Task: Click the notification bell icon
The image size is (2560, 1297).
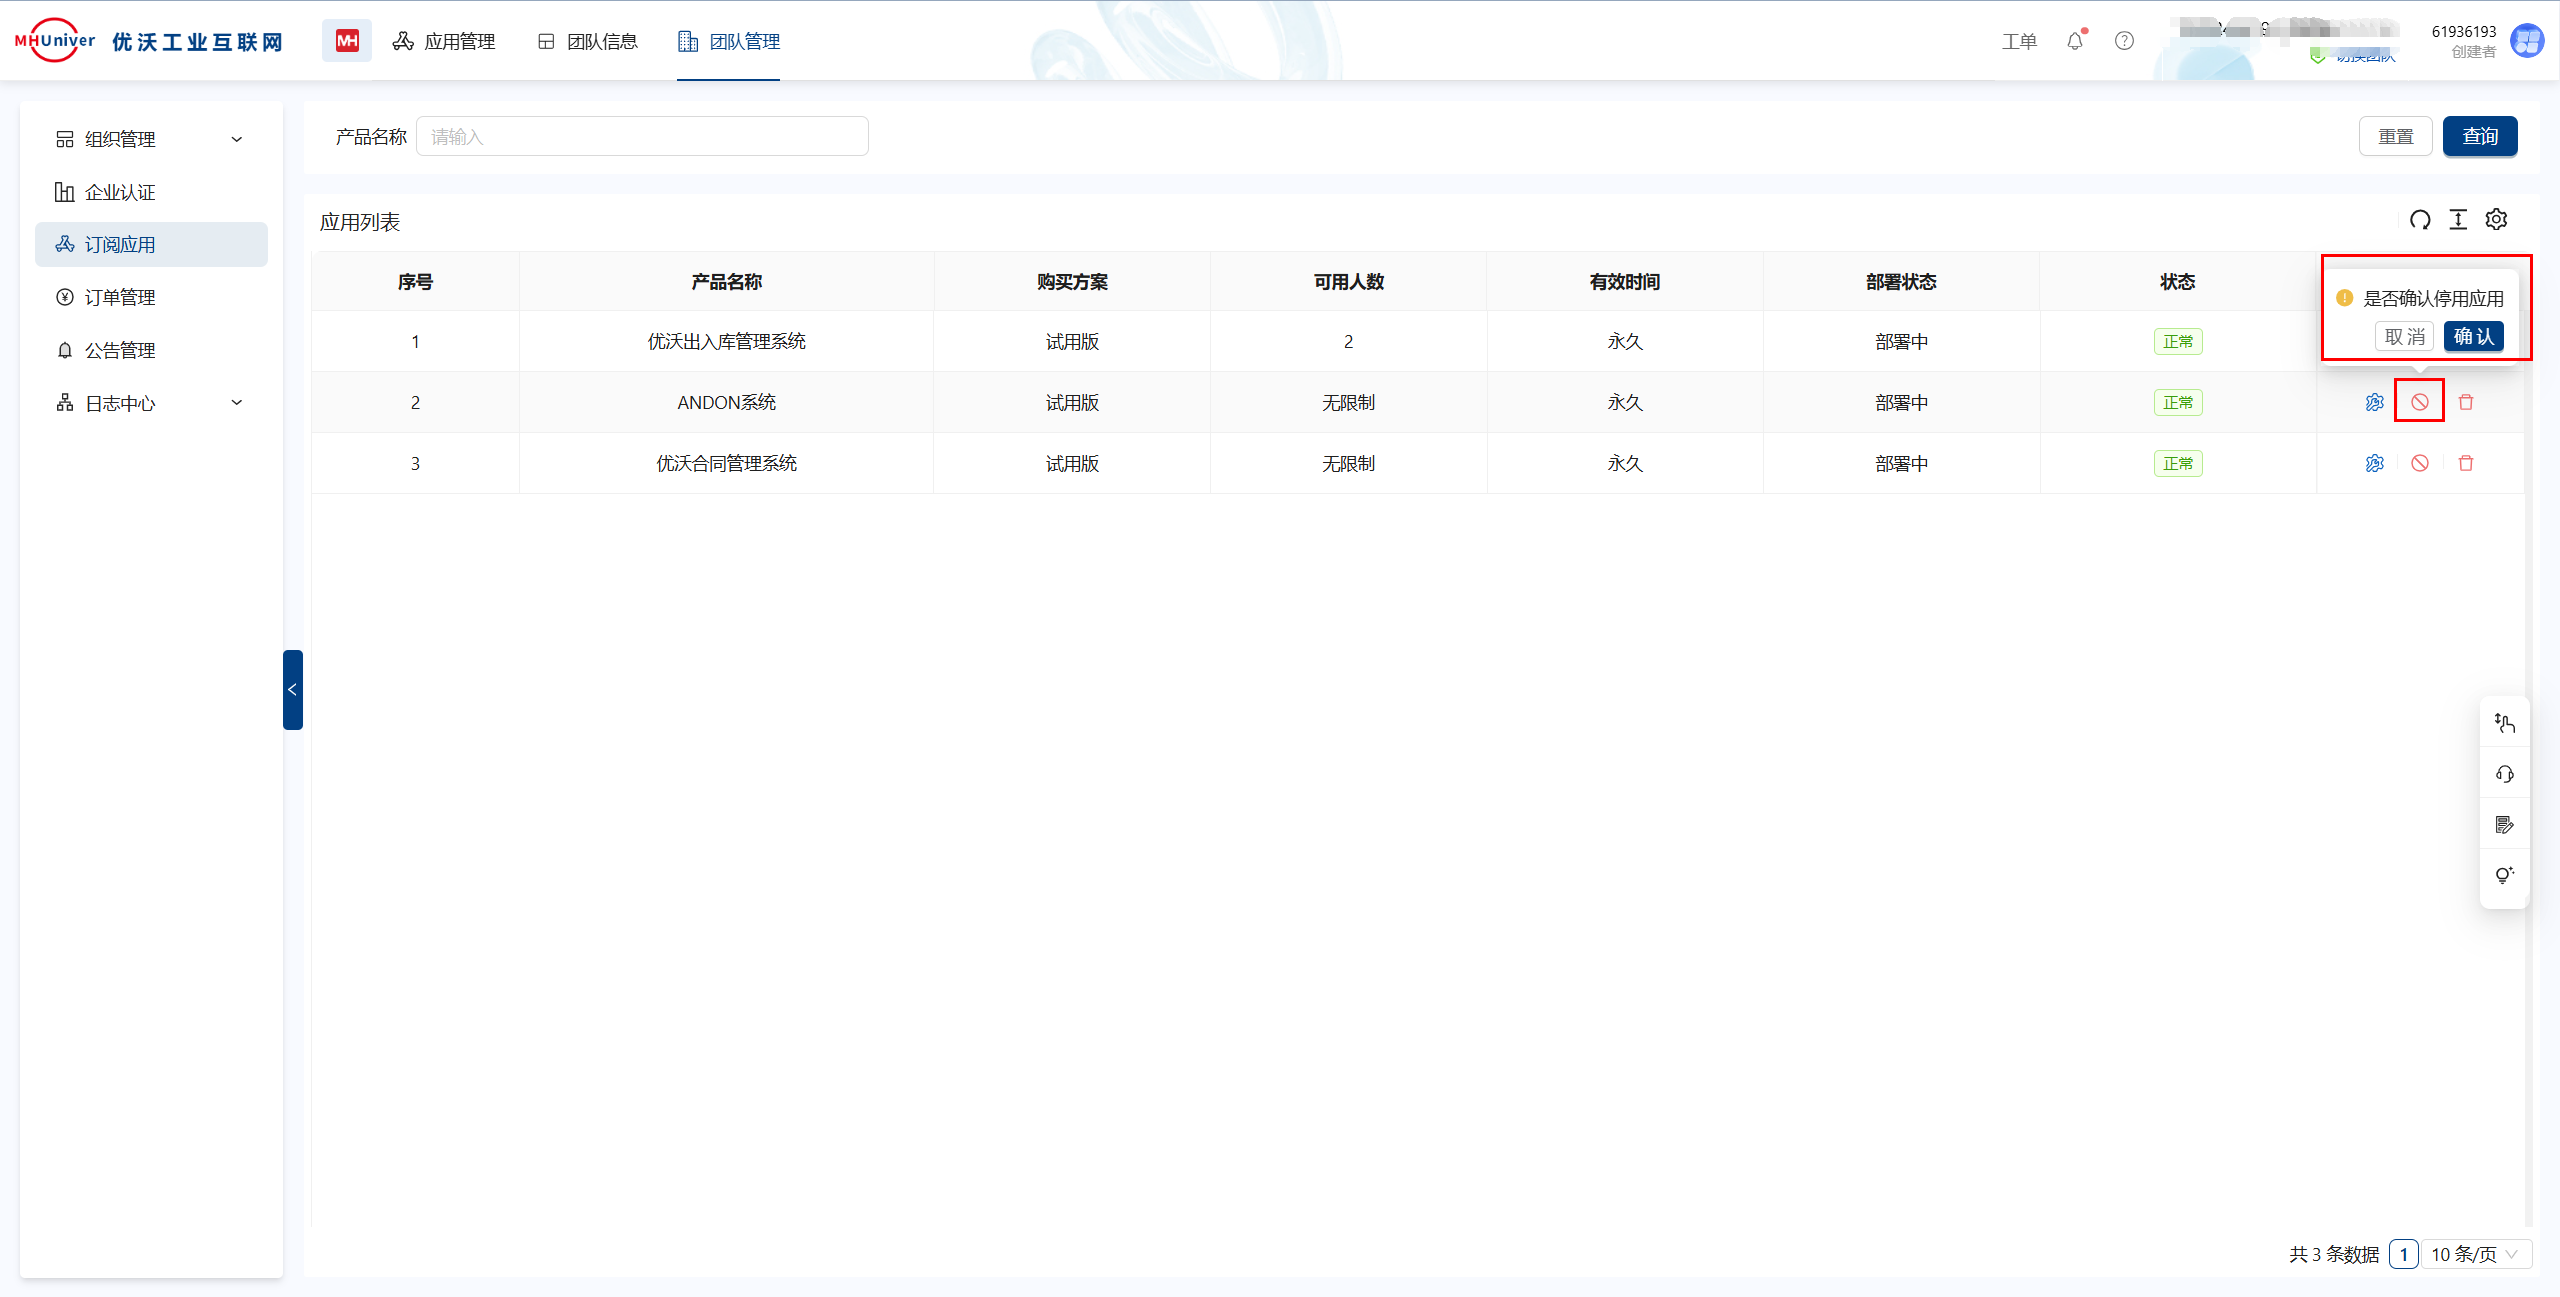Action: point(2074,41)
